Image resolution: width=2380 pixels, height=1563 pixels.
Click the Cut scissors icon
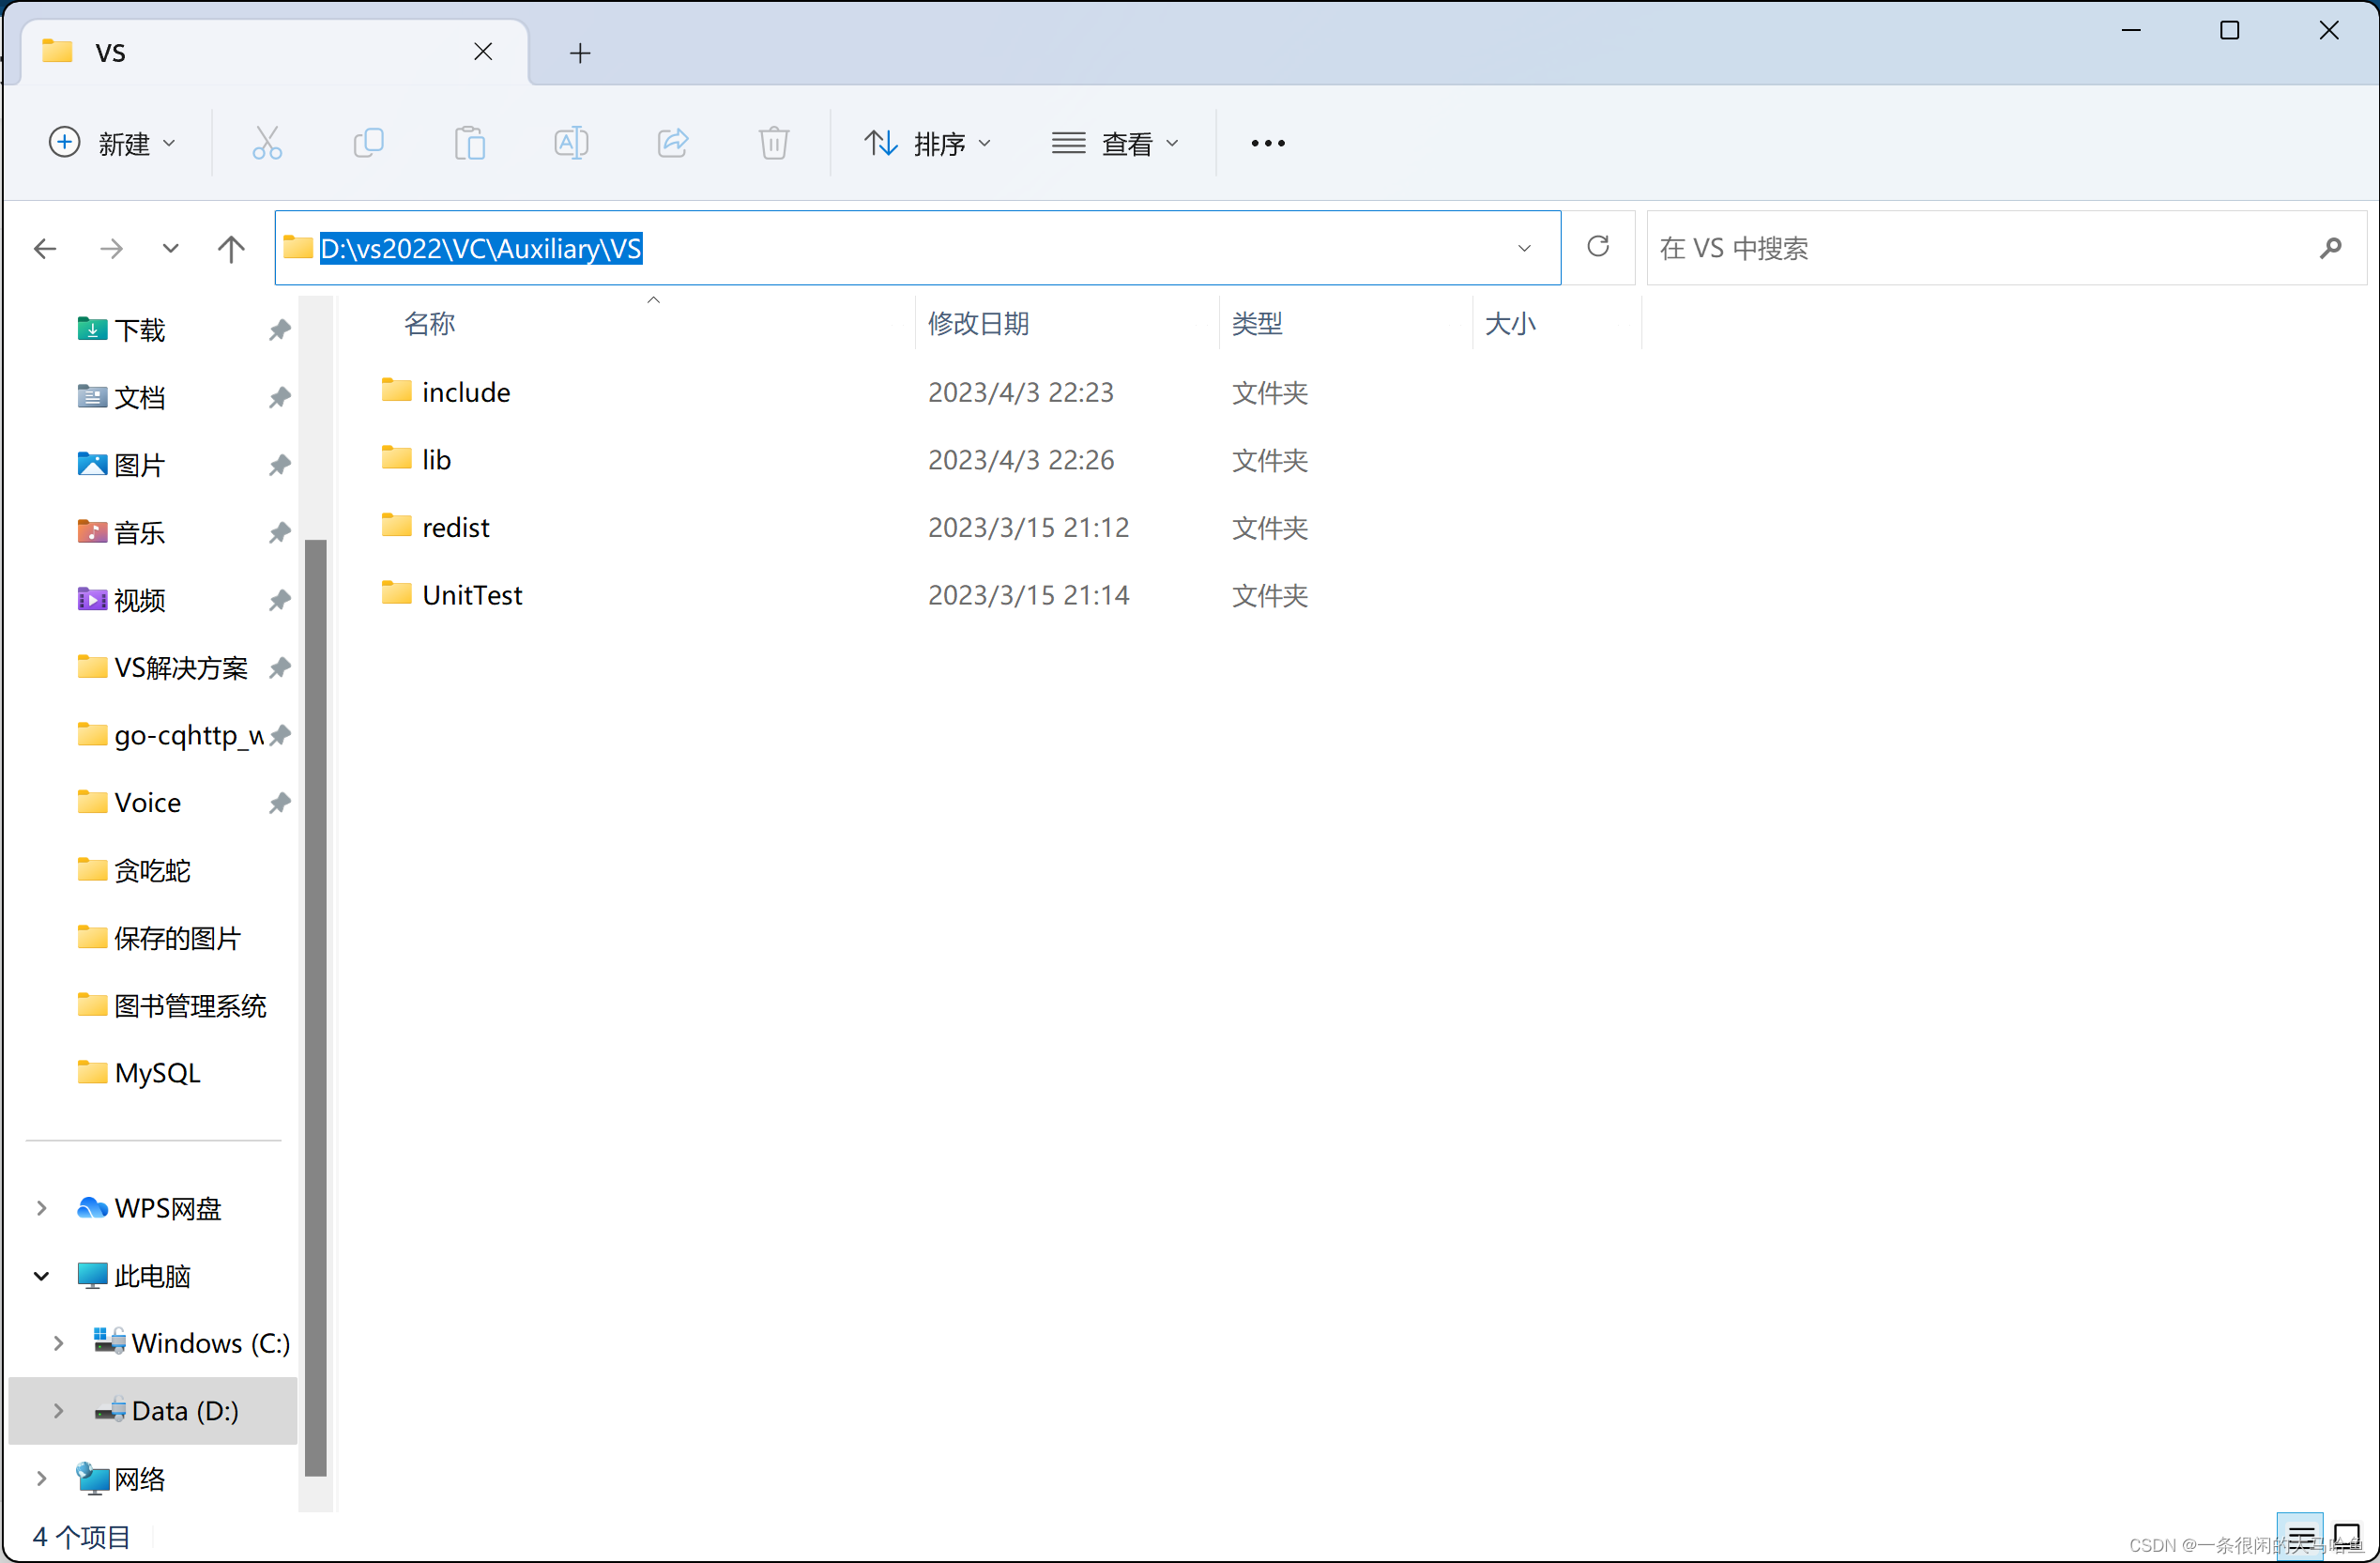(267, 143)
